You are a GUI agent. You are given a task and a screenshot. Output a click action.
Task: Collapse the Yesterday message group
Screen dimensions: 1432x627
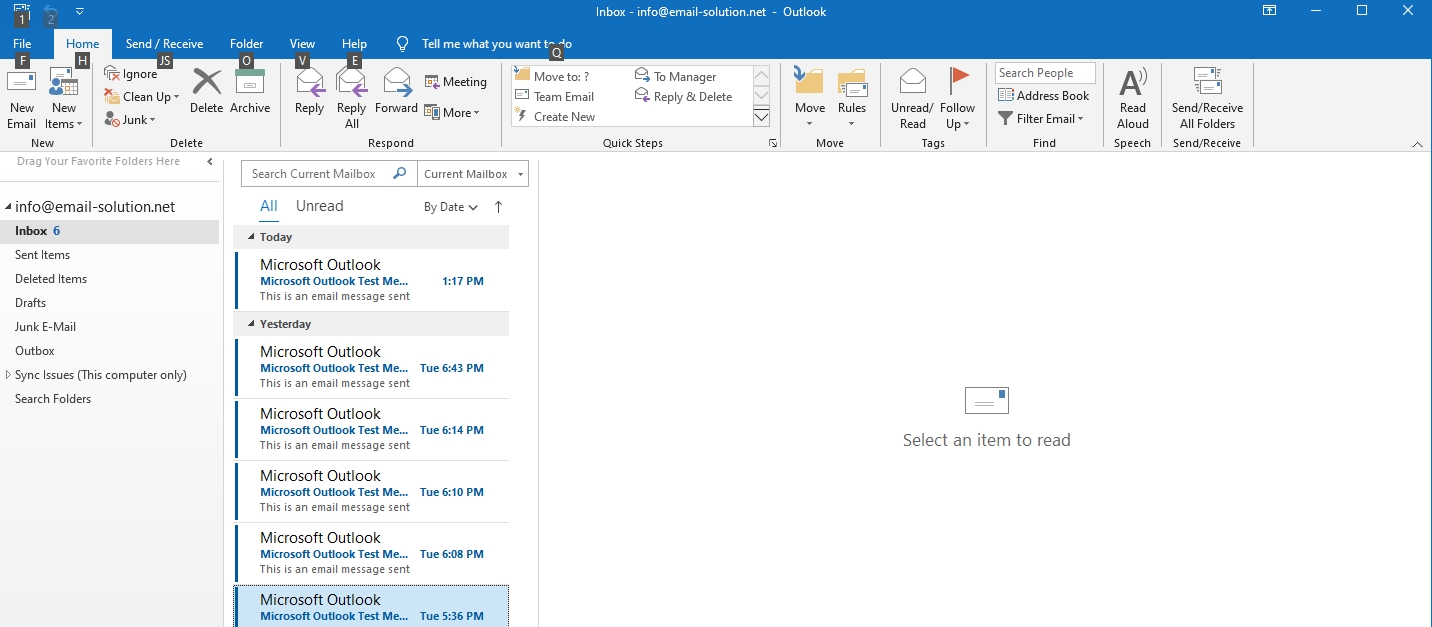click(x=251, y=324)
